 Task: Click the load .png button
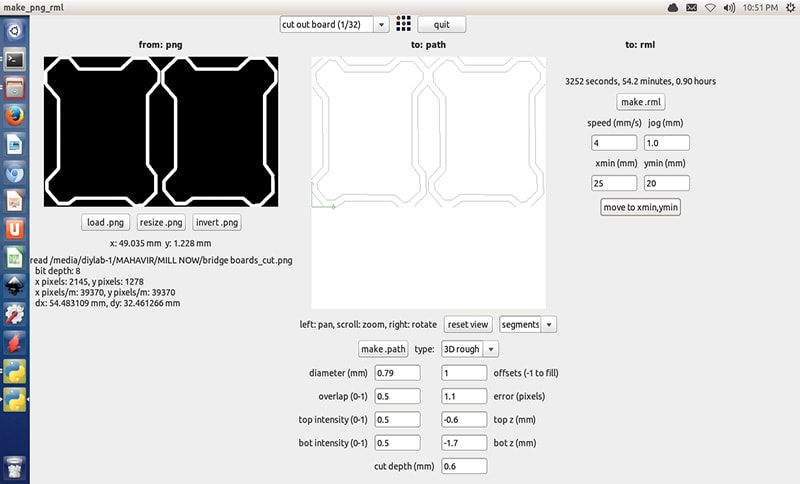point(105,222)
